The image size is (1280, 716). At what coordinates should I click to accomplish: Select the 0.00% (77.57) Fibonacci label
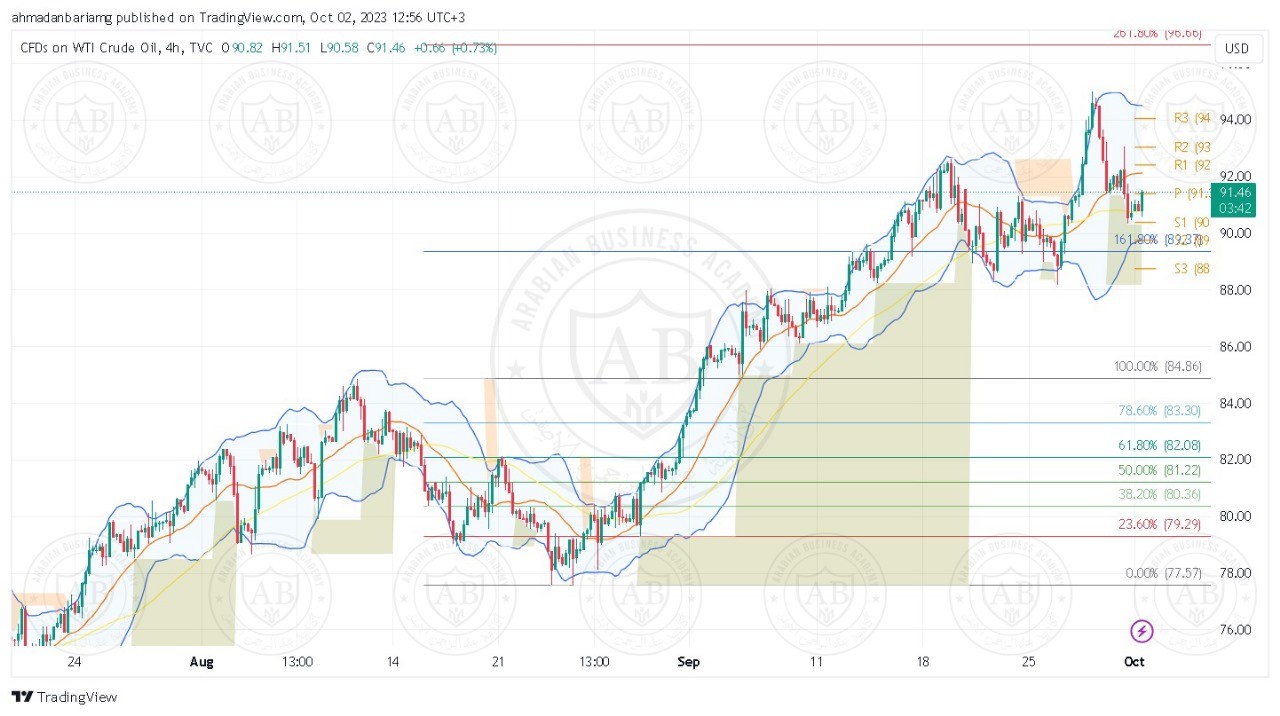[x=1163, y=573]
